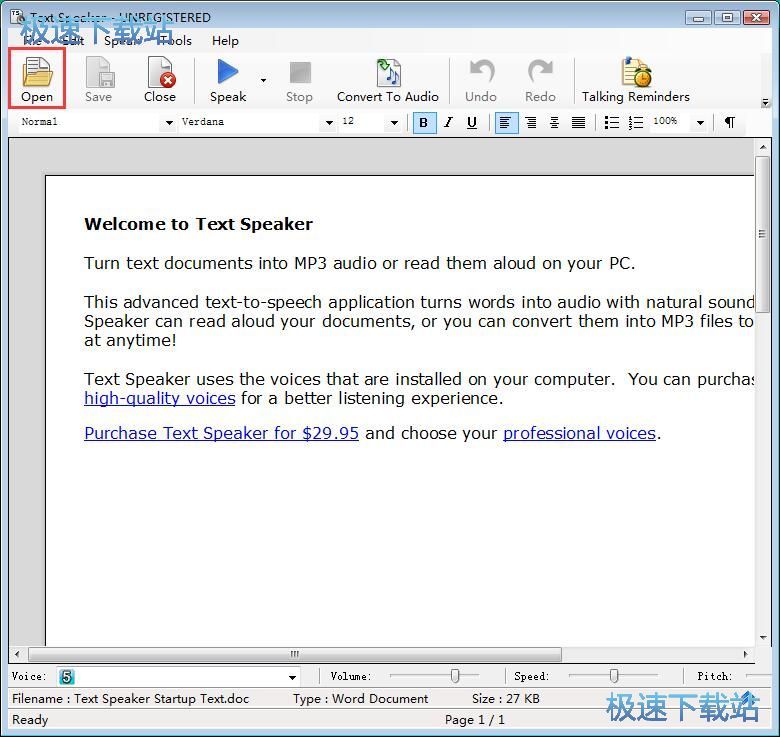This screenshot has height=737, width=780.
Task: Toggle numbered list
Action: (x=636, y=122)
